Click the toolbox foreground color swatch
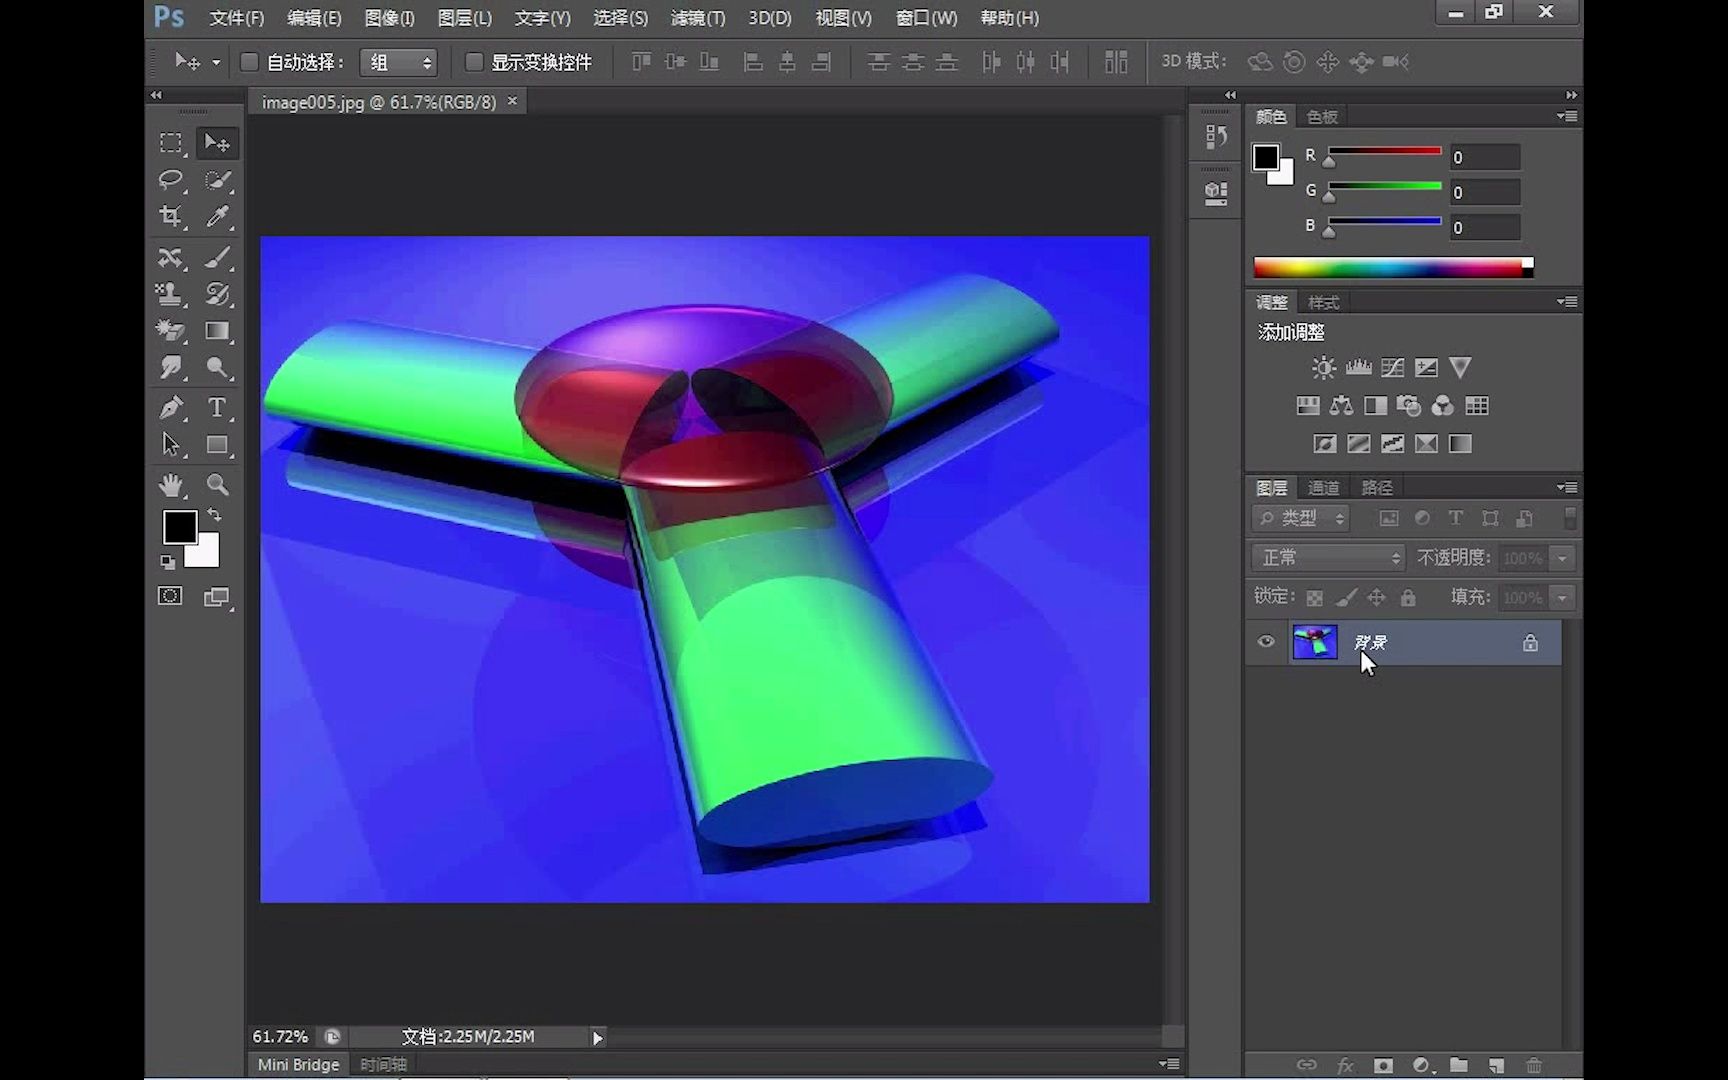The width and height of the screenshot is (1728, 1080). (x=180, y=527)
